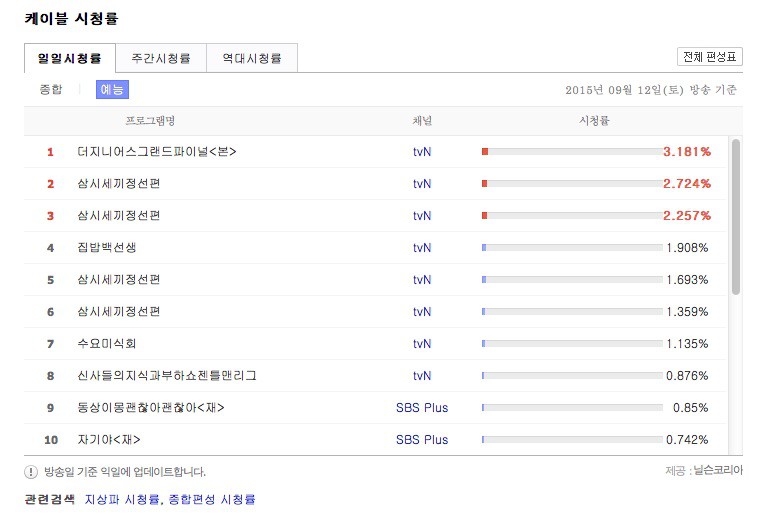Click the 전체 편성표 button
The height and width of the screenshot is (514, 767).
coord(709,56)
